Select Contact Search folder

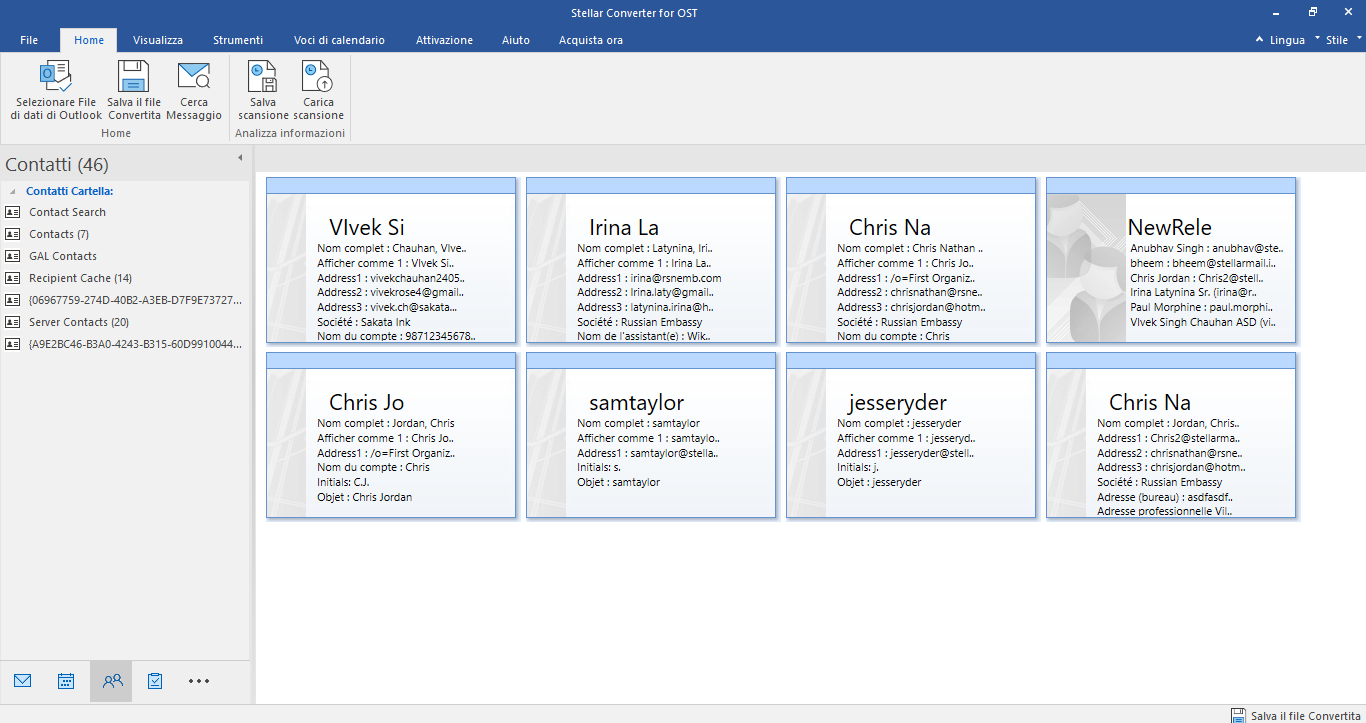[67, 212]
